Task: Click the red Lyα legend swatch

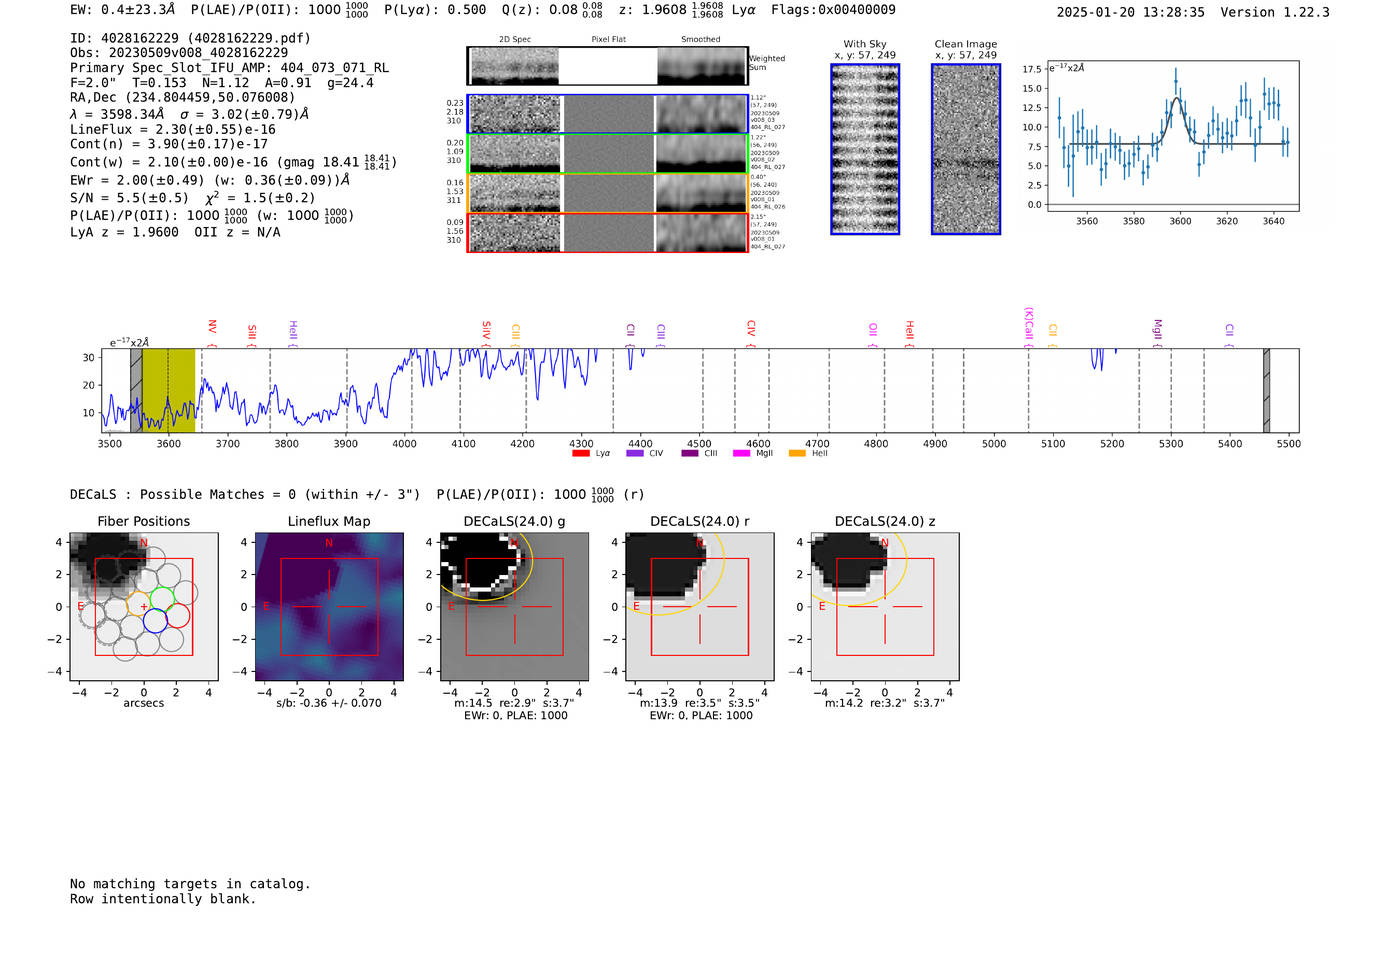Action: [580, 453]
